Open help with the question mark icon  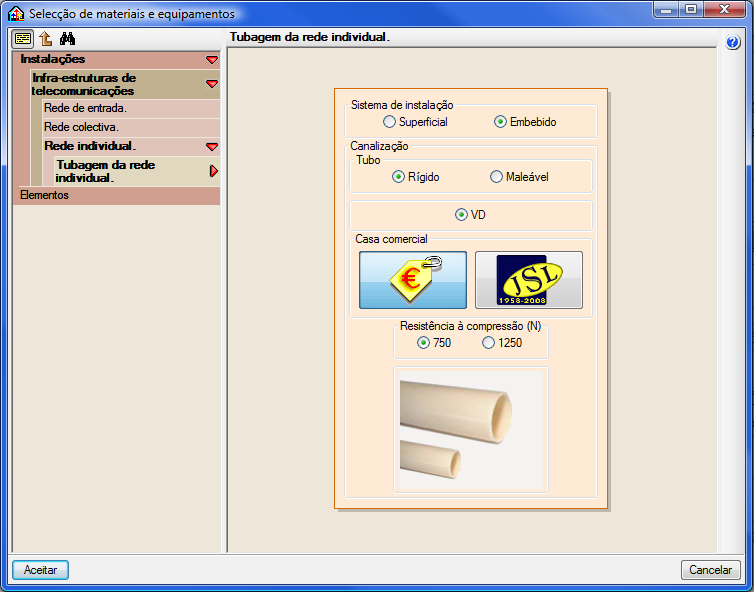(733, 42)
